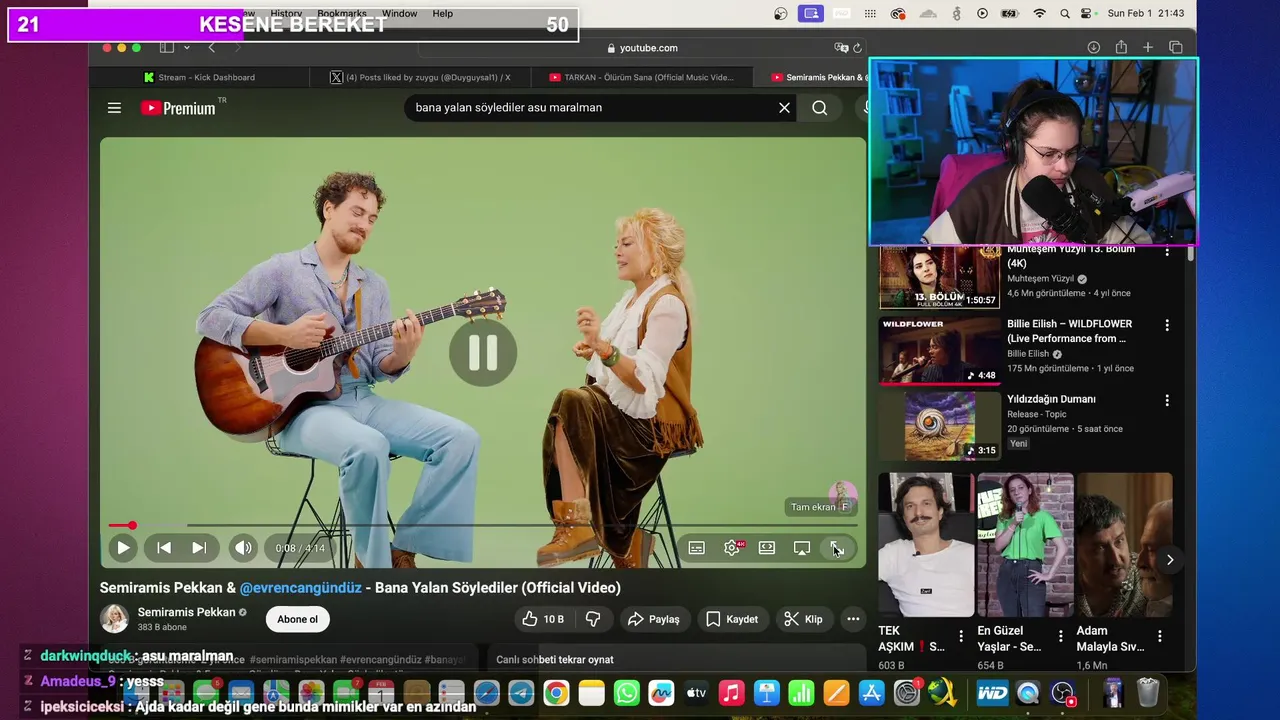Enter full screen mode
The height and width of the screenshot is (720, 1280).
click(837, 548)
